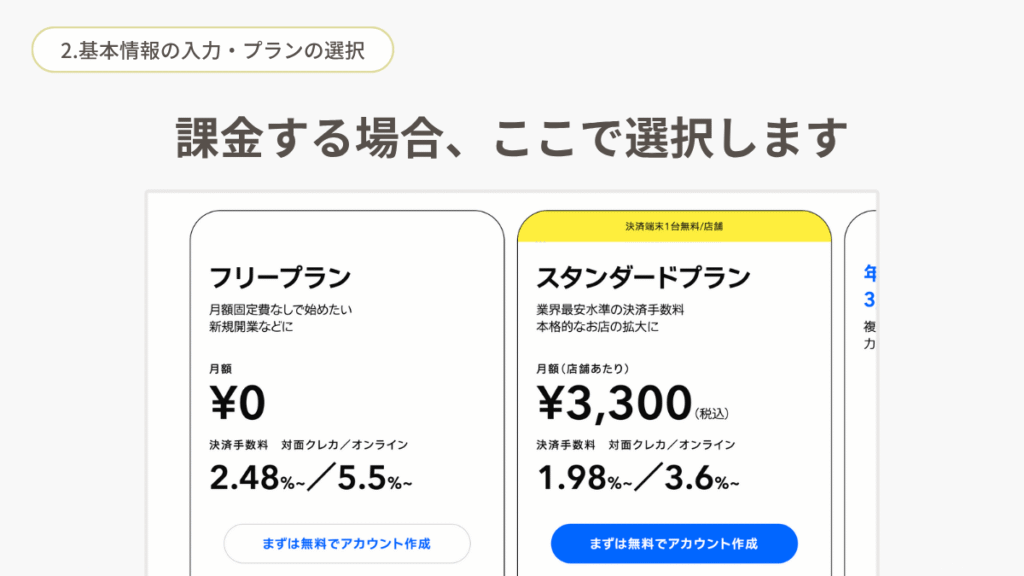Click the heading 課金する場合、ここで選択します
The image size is (1024, 576).
512,138
